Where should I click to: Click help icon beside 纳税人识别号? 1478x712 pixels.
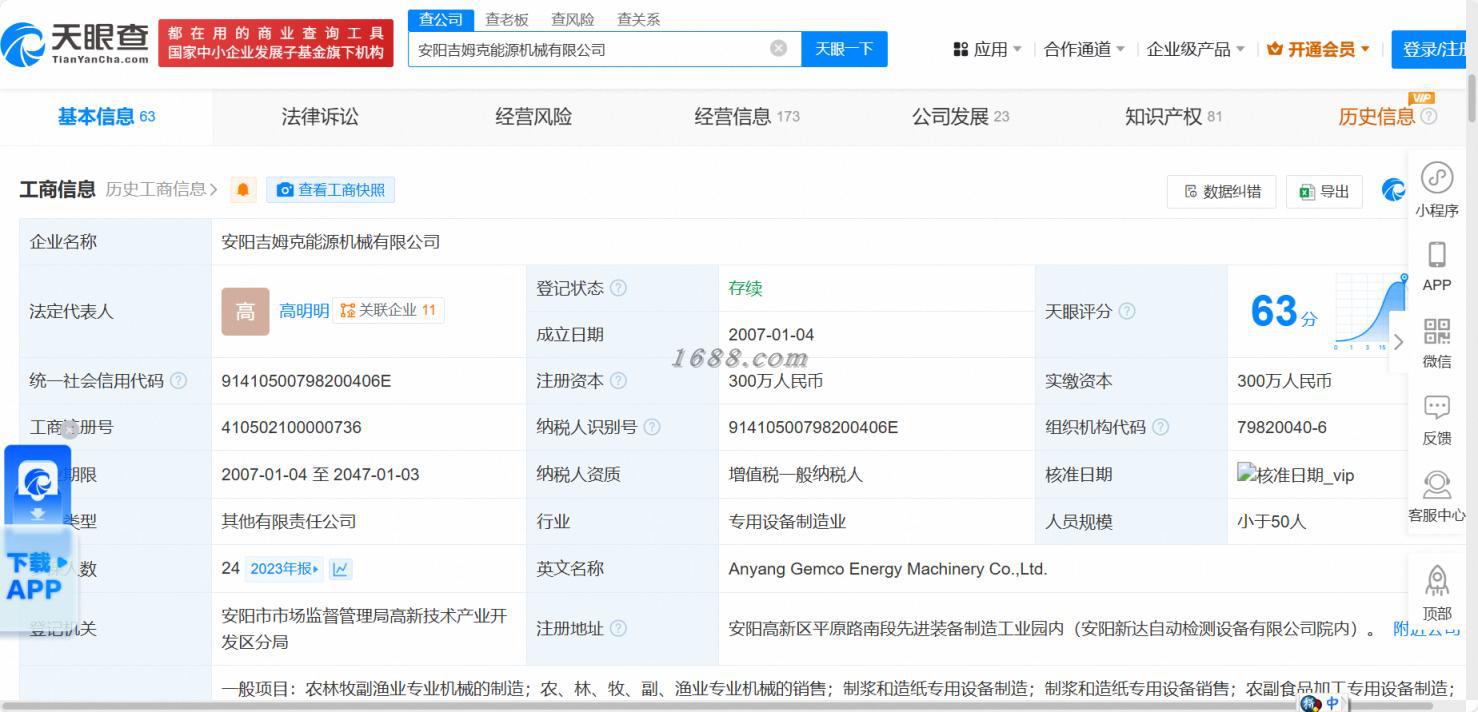click(x=652, y=427)
